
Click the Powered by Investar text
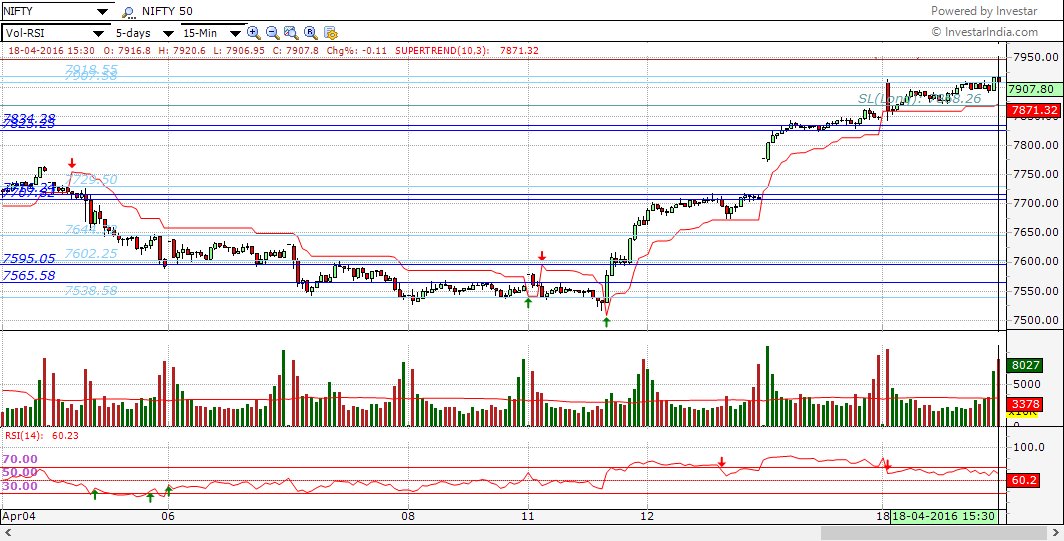point(984,11)
